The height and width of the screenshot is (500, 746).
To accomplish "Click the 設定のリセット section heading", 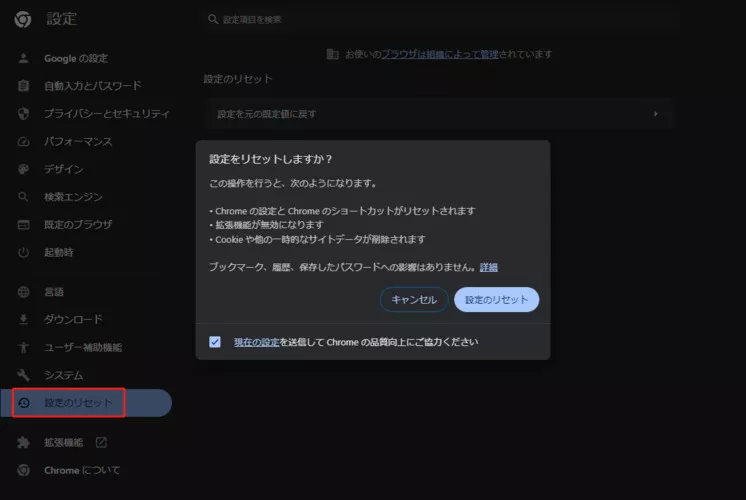I will pos(238,79).
